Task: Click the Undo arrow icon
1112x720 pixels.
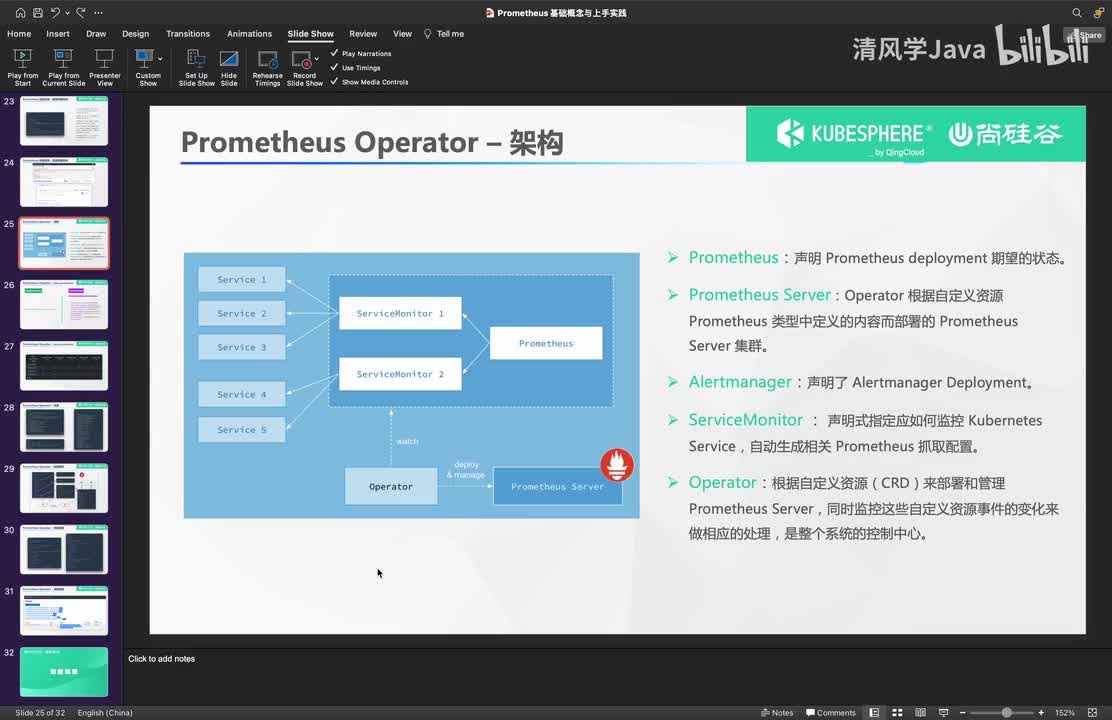Action: (55, 13)
